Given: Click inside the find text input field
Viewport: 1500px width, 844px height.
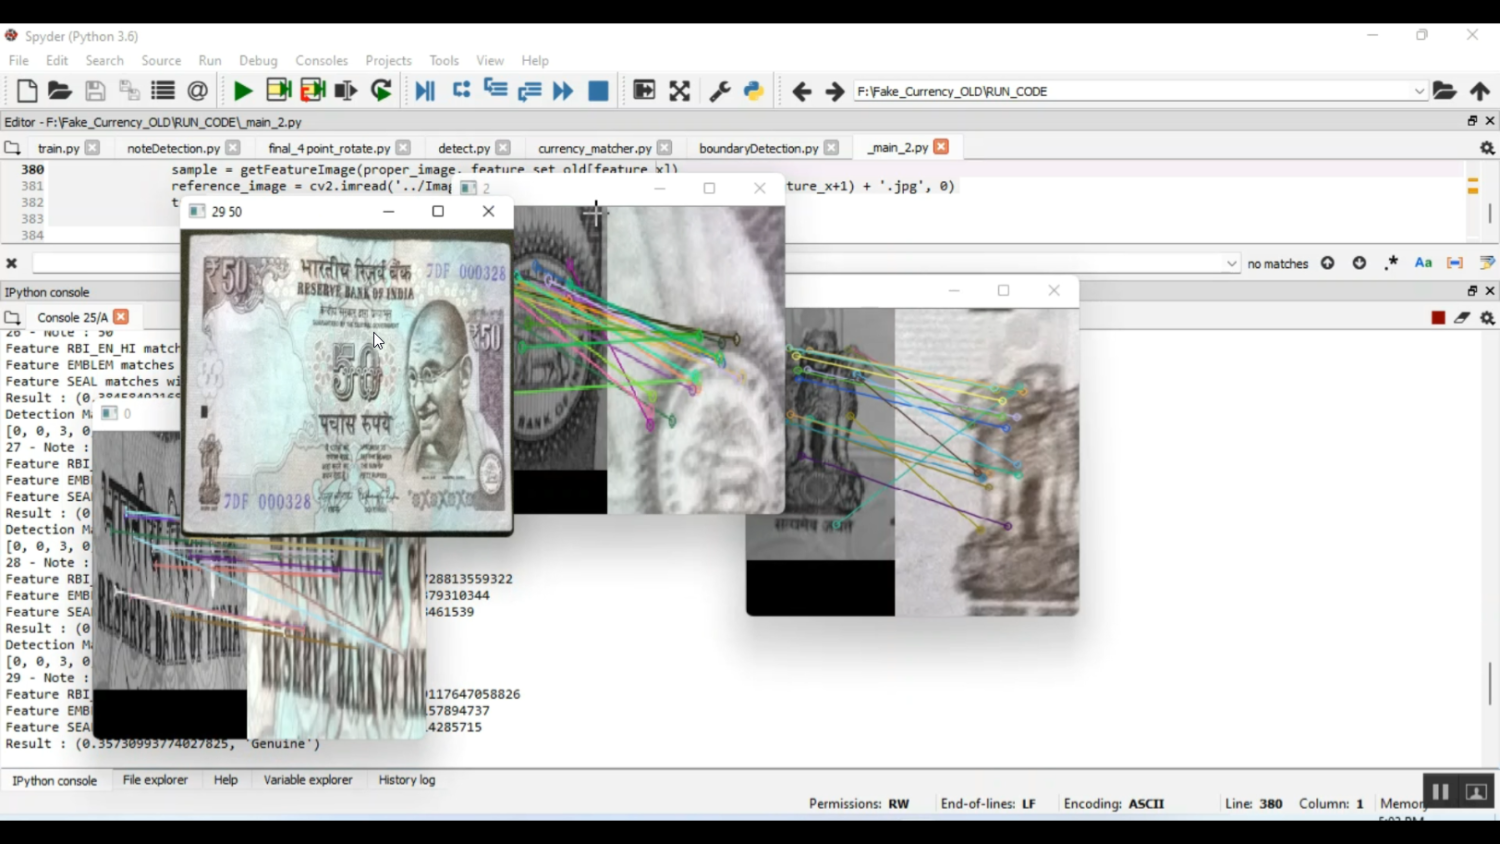Looking at the screenshot, I should click(120, 262).
